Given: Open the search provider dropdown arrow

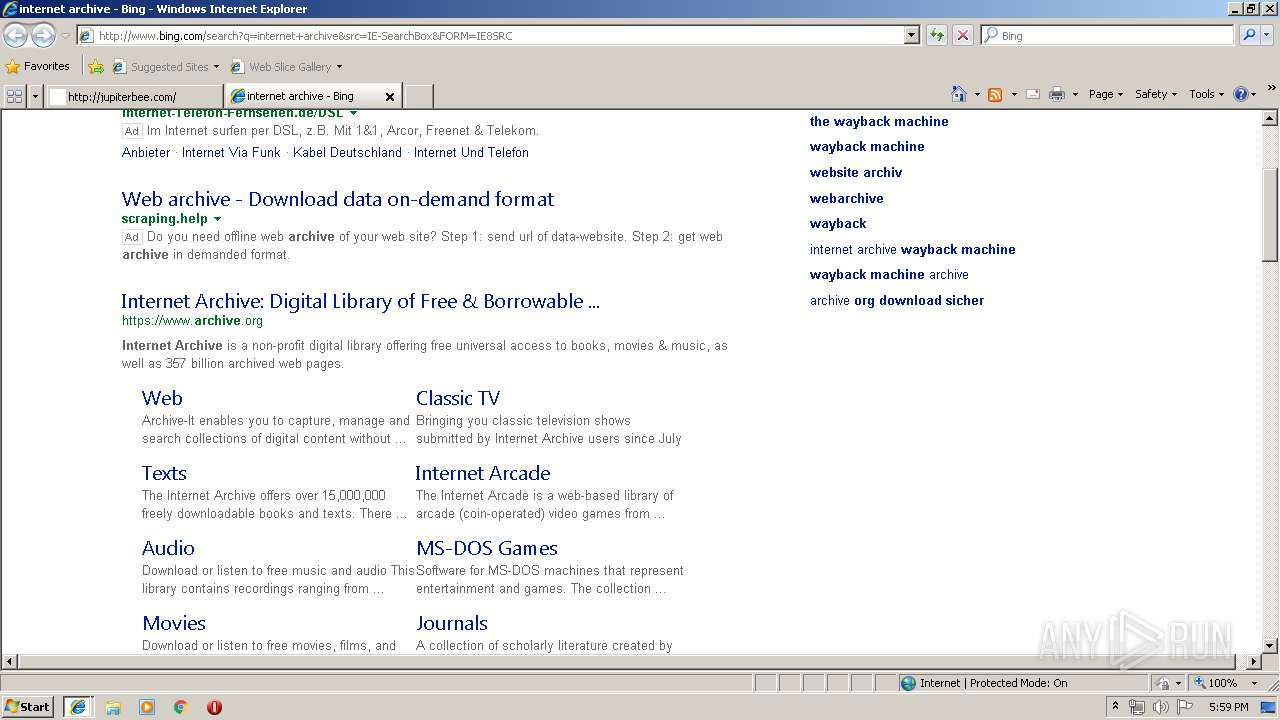Looking at the screenshot, I should [1269, 35].
